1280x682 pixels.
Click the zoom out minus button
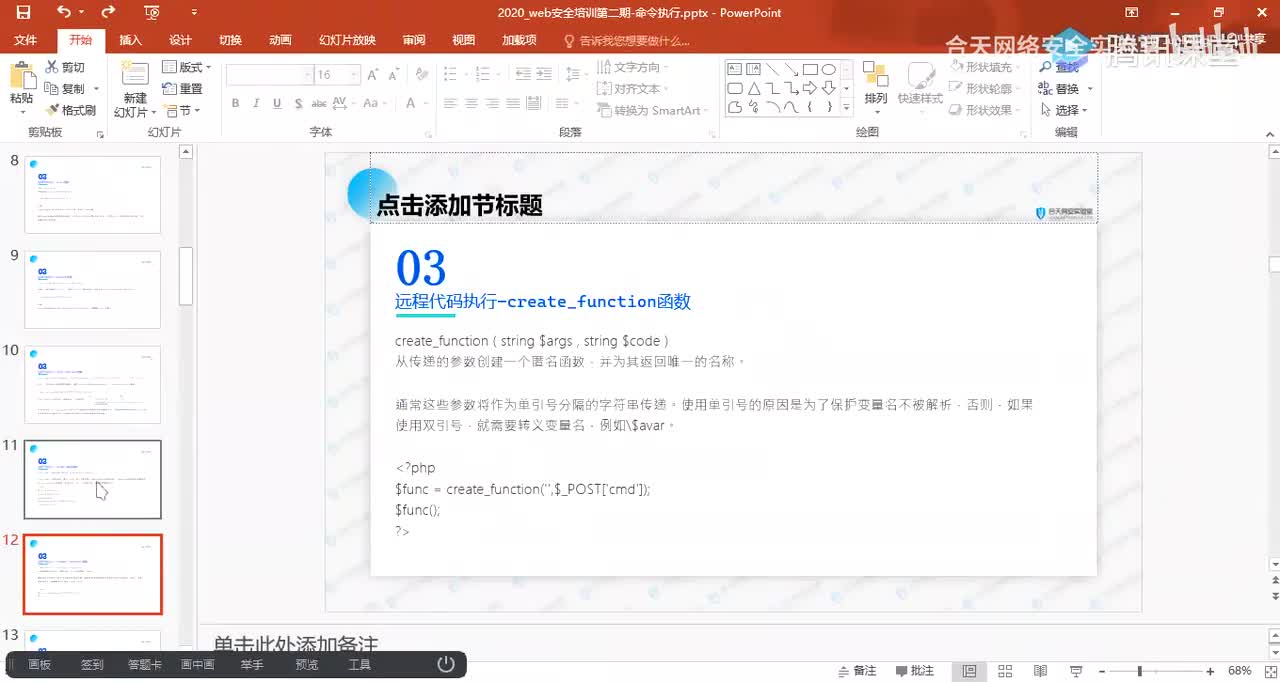coord(1100,671)
